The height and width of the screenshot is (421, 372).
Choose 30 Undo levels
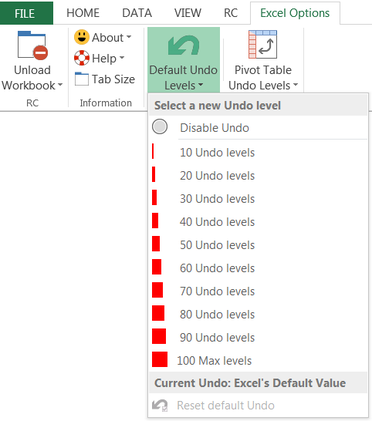click(258, 198)
